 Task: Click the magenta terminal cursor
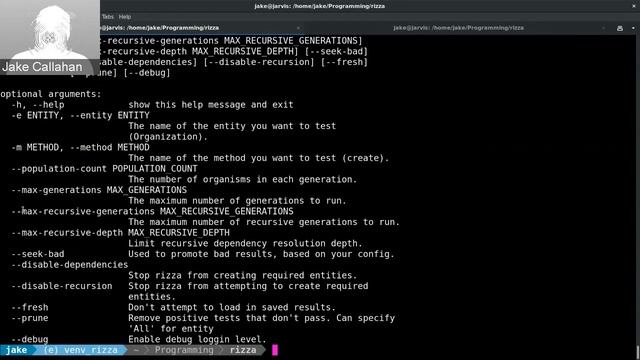(x=275, y=350)
